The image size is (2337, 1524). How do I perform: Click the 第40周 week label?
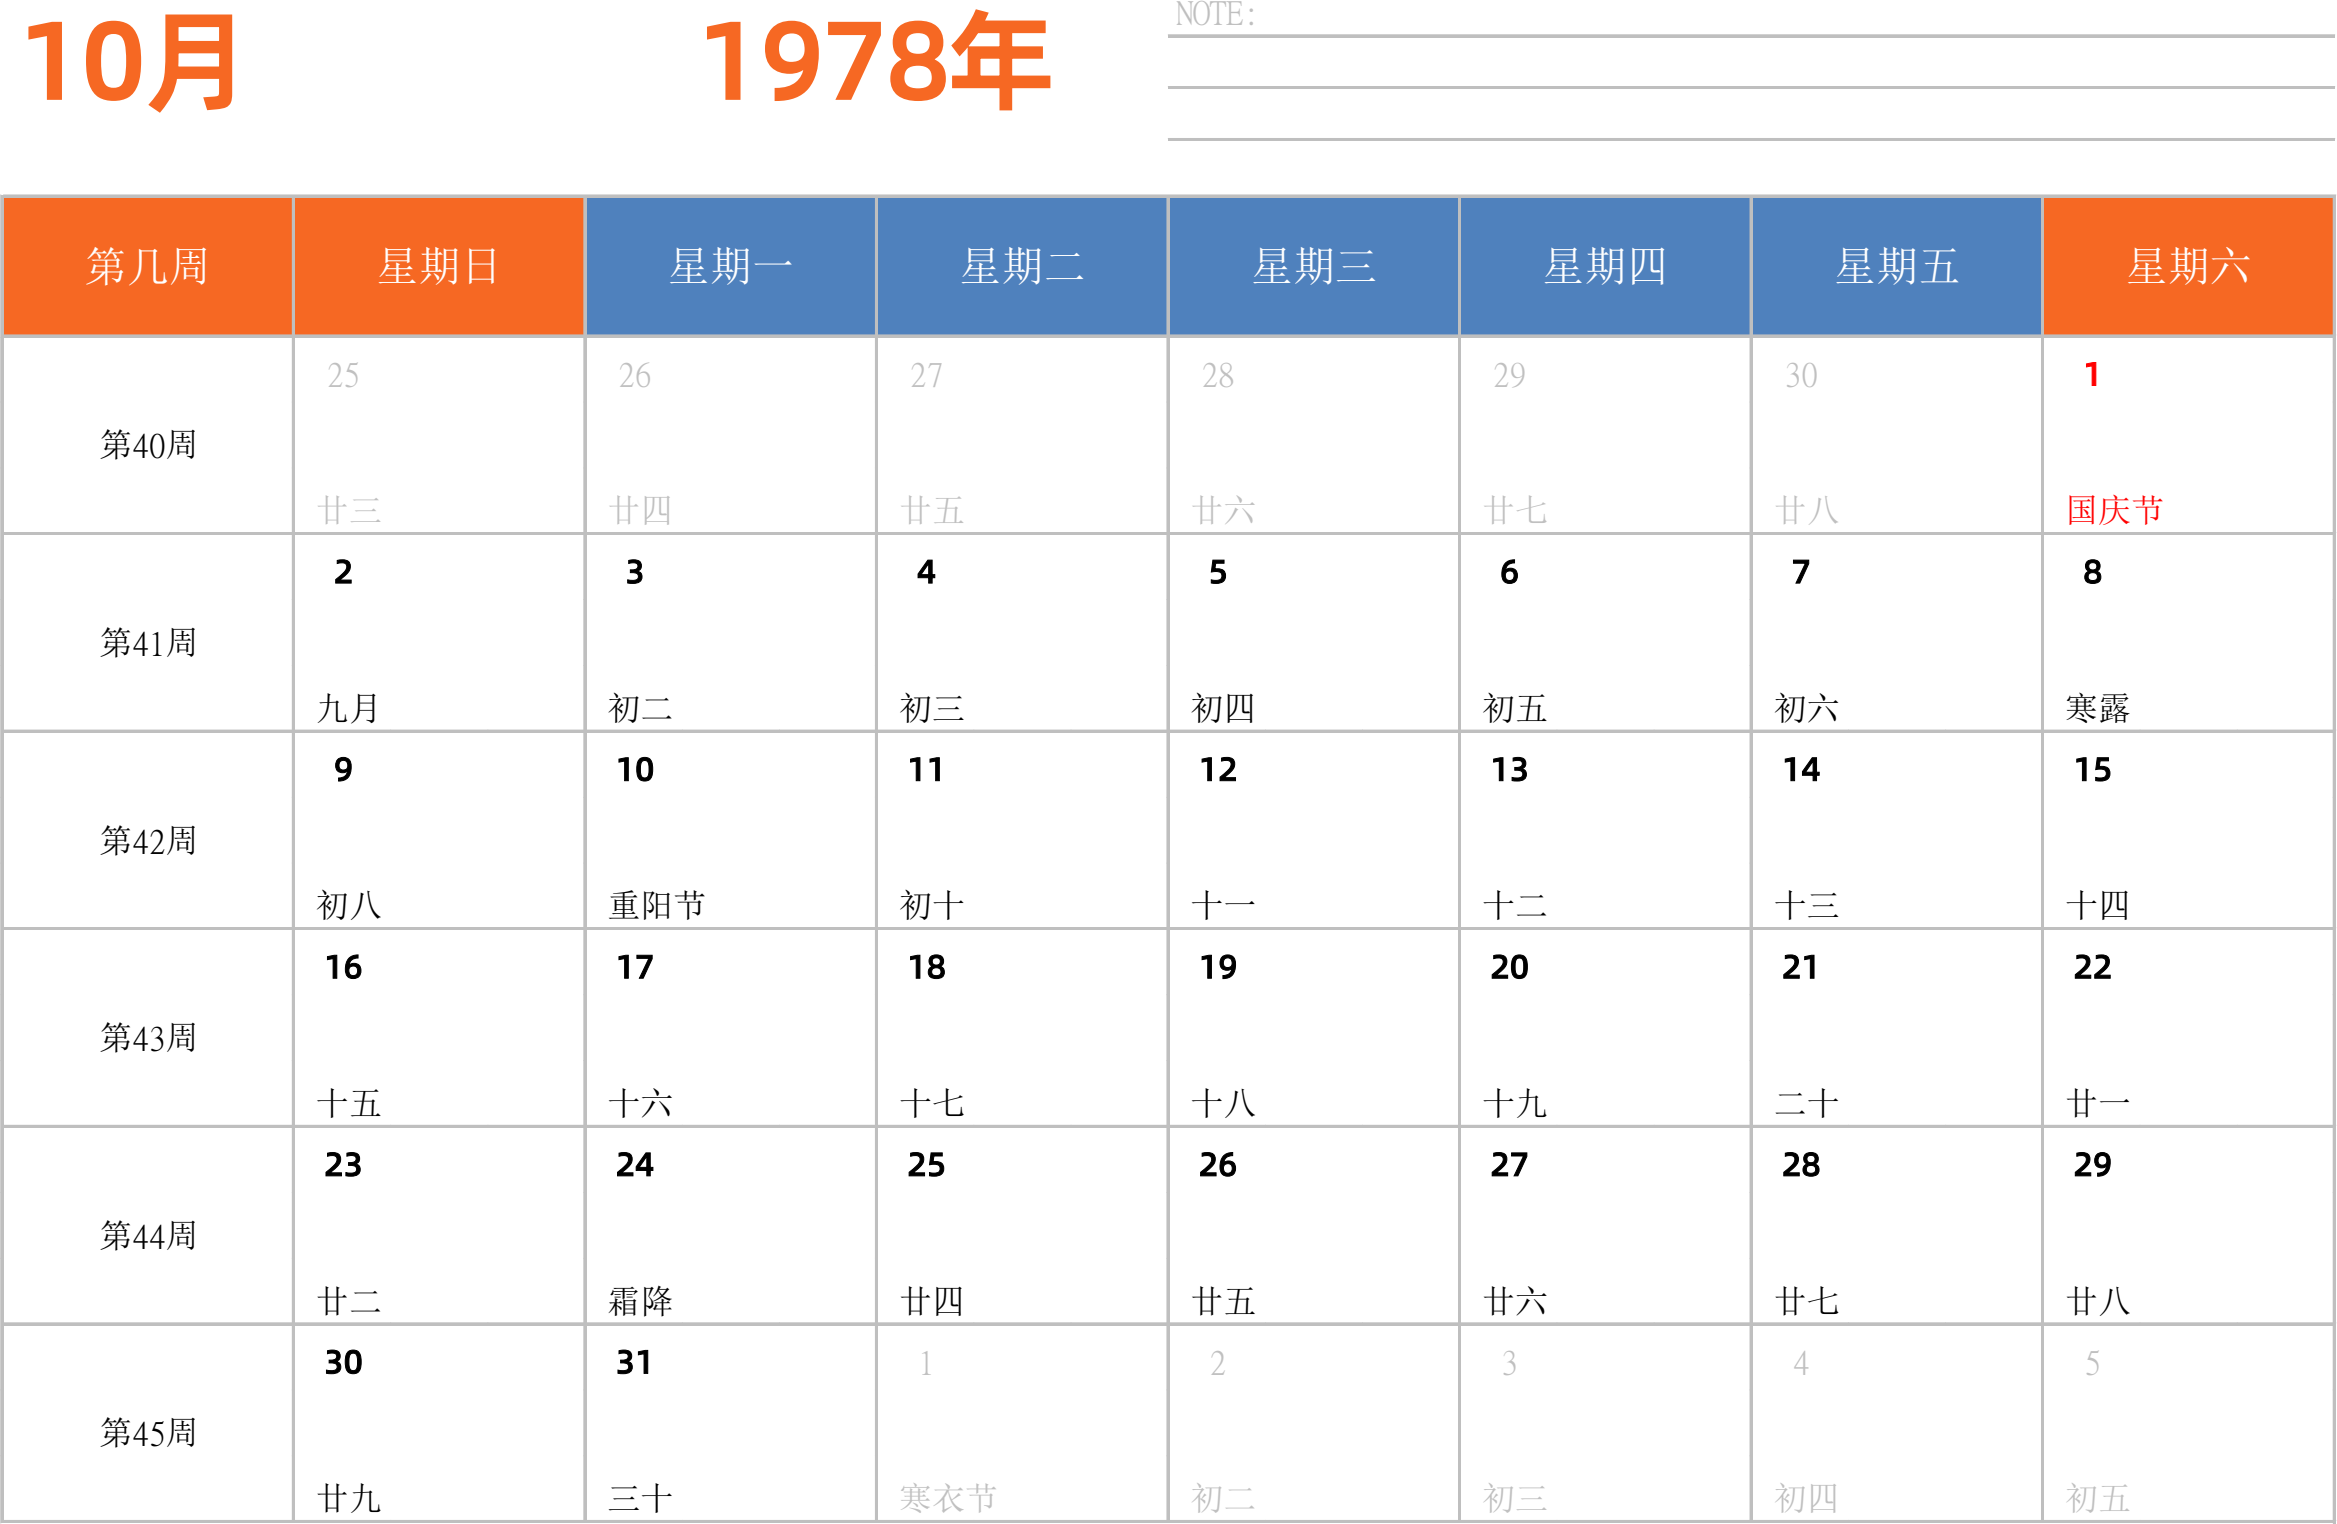click(x=148, y=445)
